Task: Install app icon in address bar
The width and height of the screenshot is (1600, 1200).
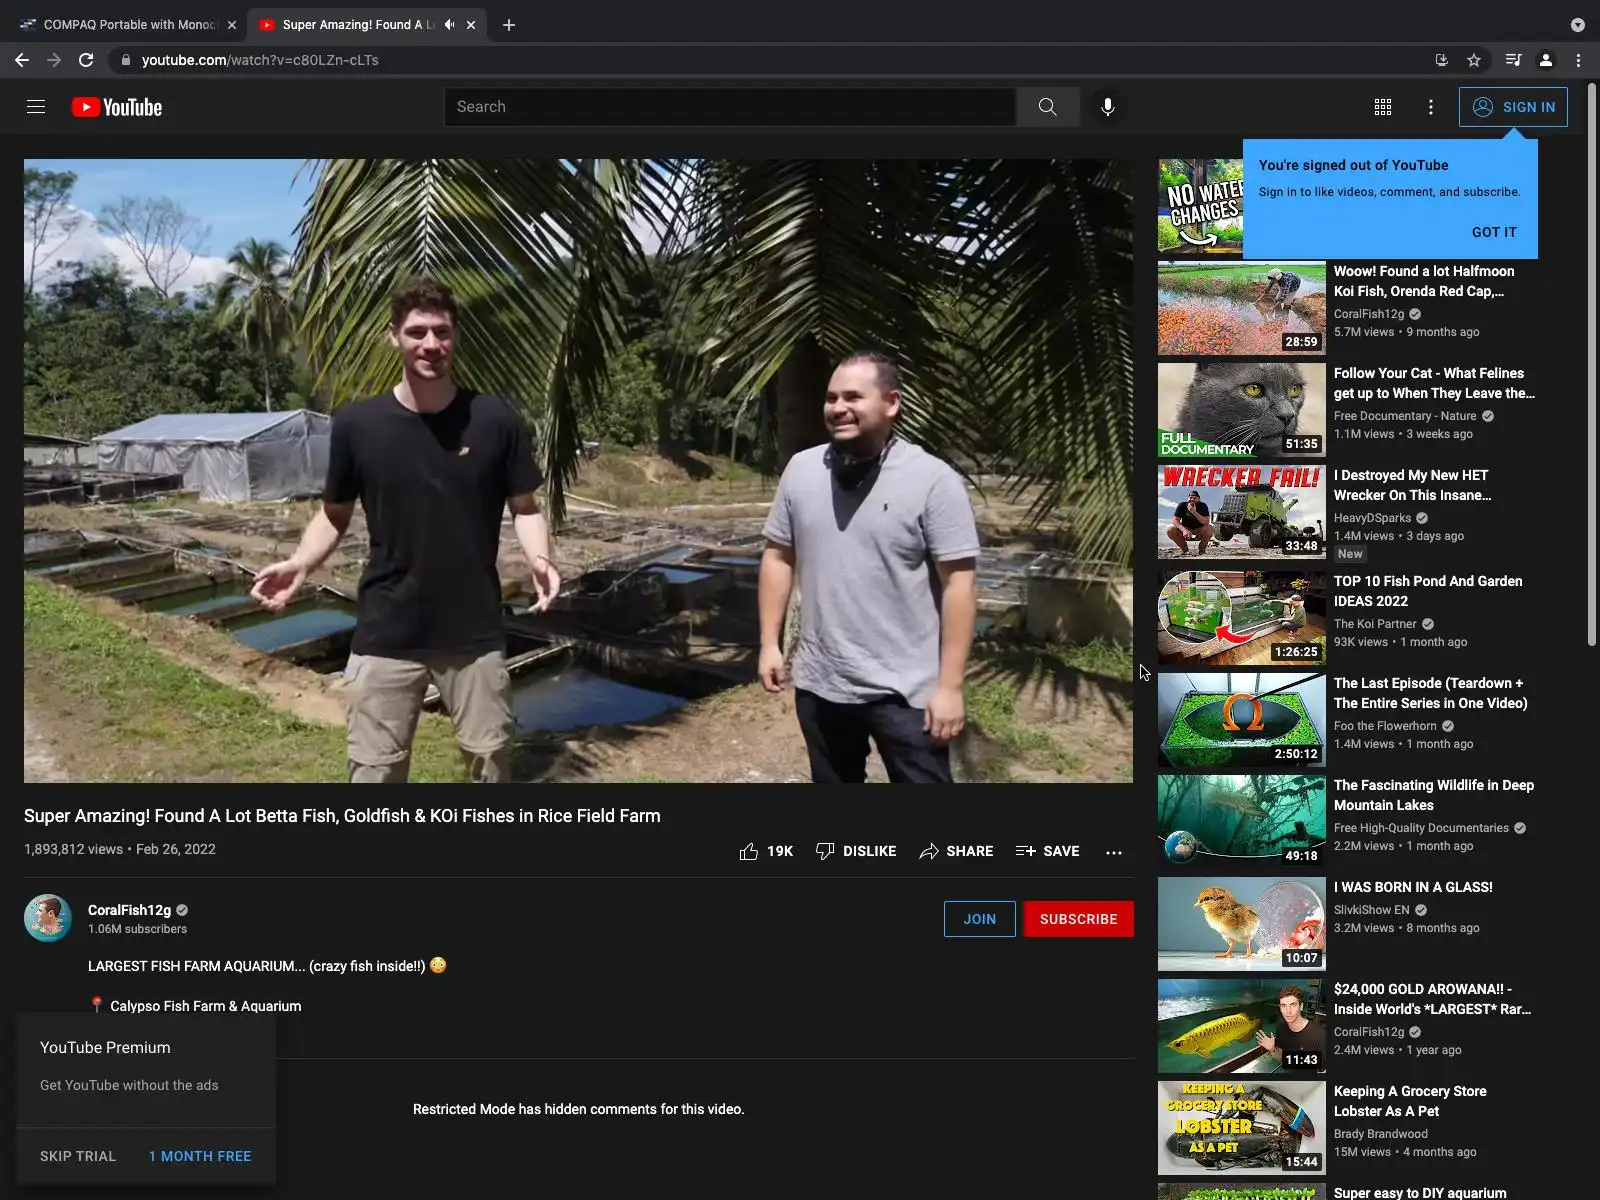Action: click(1442, 60)
